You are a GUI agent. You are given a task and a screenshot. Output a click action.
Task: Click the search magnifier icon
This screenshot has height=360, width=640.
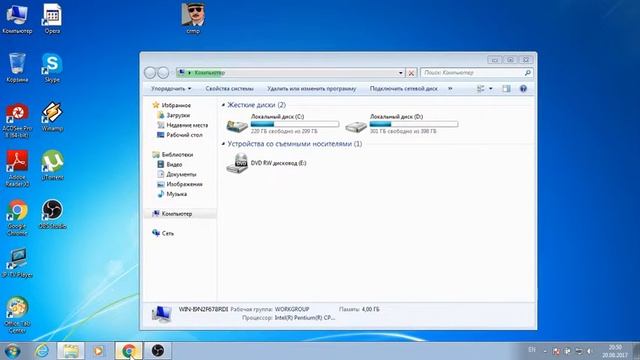click(x=528, y=73)
